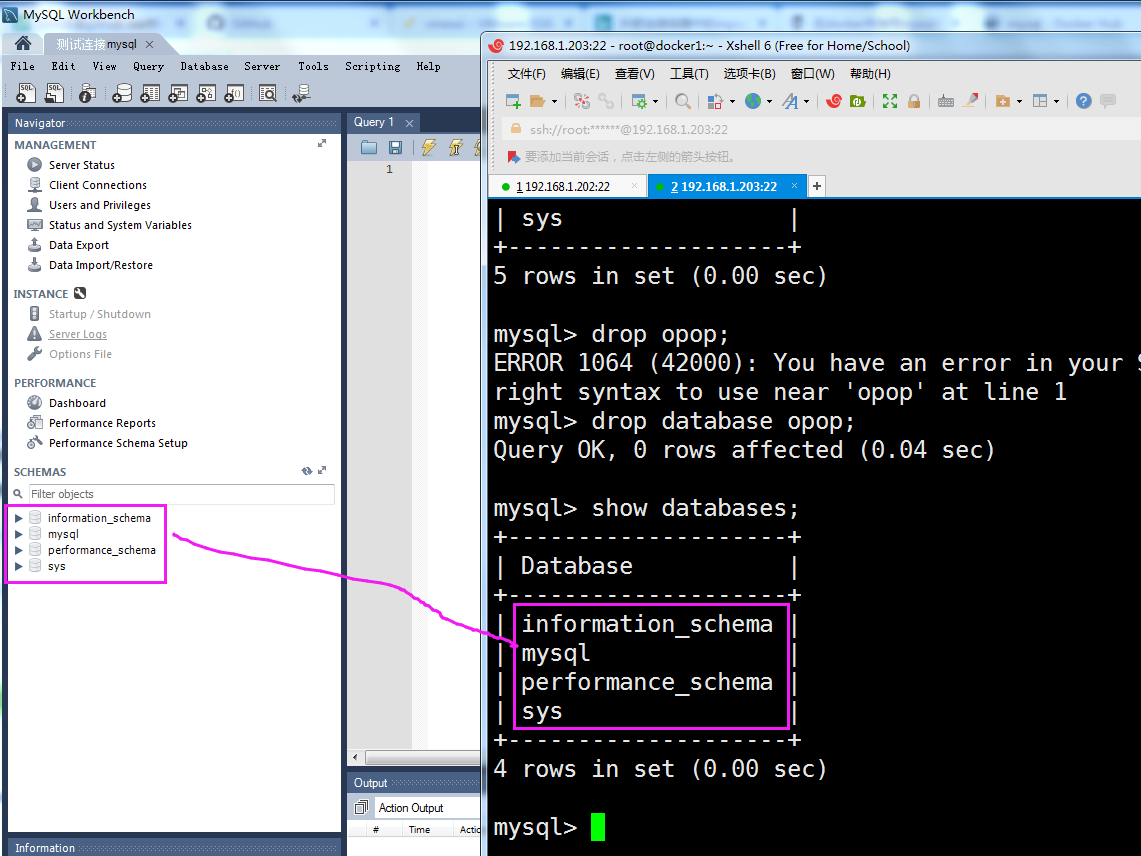The image size is (1141, 856).
Task: Execute statement under cursor icon
Action: pyautogui.click(x=456, y=148)
